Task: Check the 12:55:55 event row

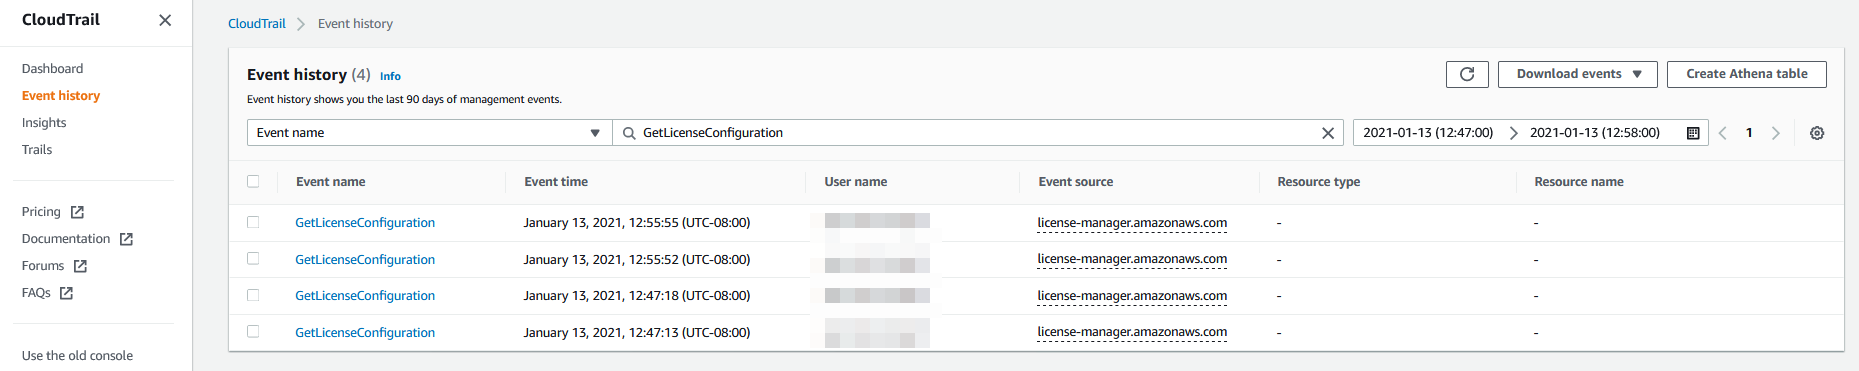Action: tap(253, 222)
